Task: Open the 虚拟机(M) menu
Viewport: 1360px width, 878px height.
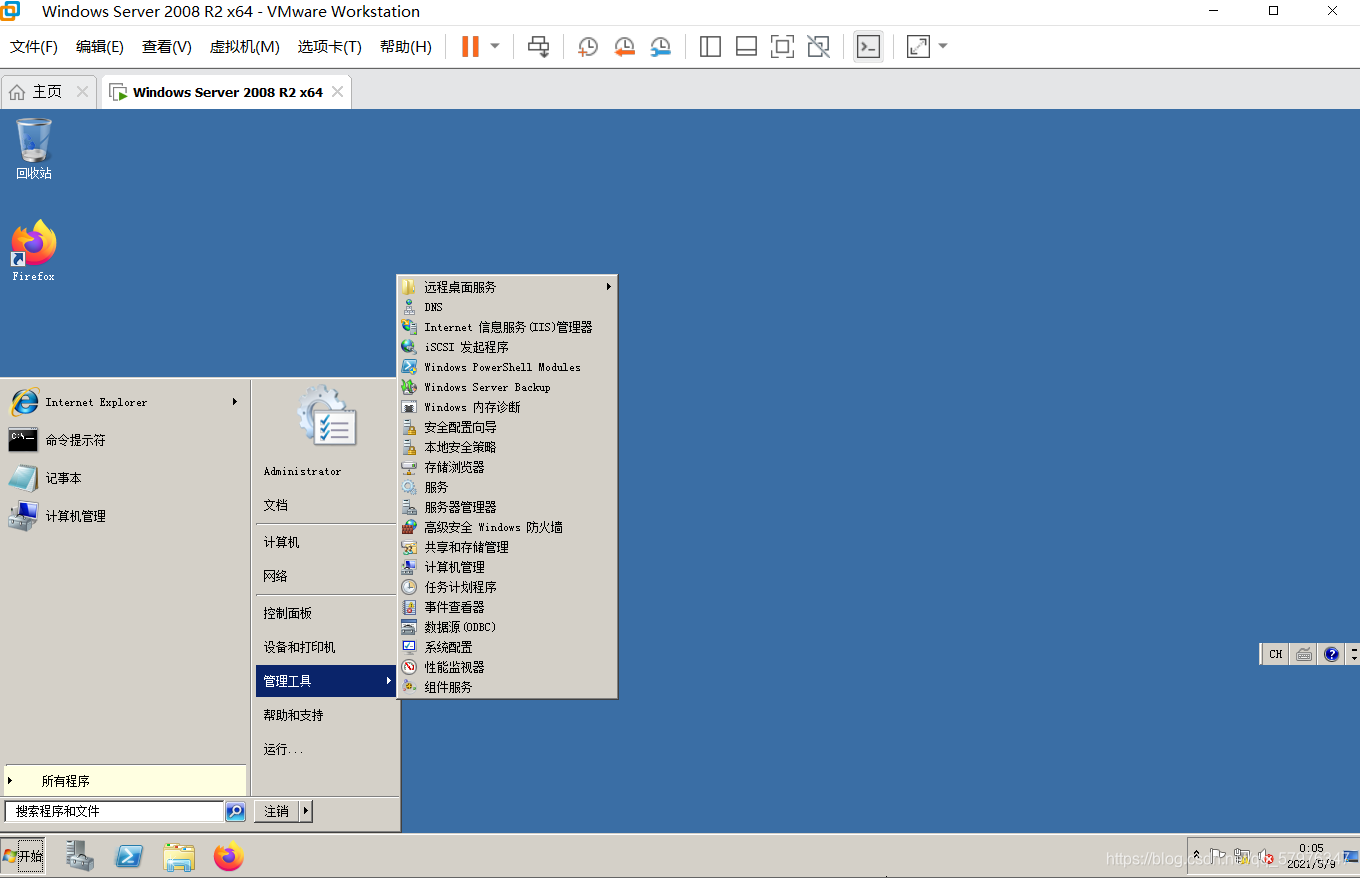Action: [x=244, y=47]
